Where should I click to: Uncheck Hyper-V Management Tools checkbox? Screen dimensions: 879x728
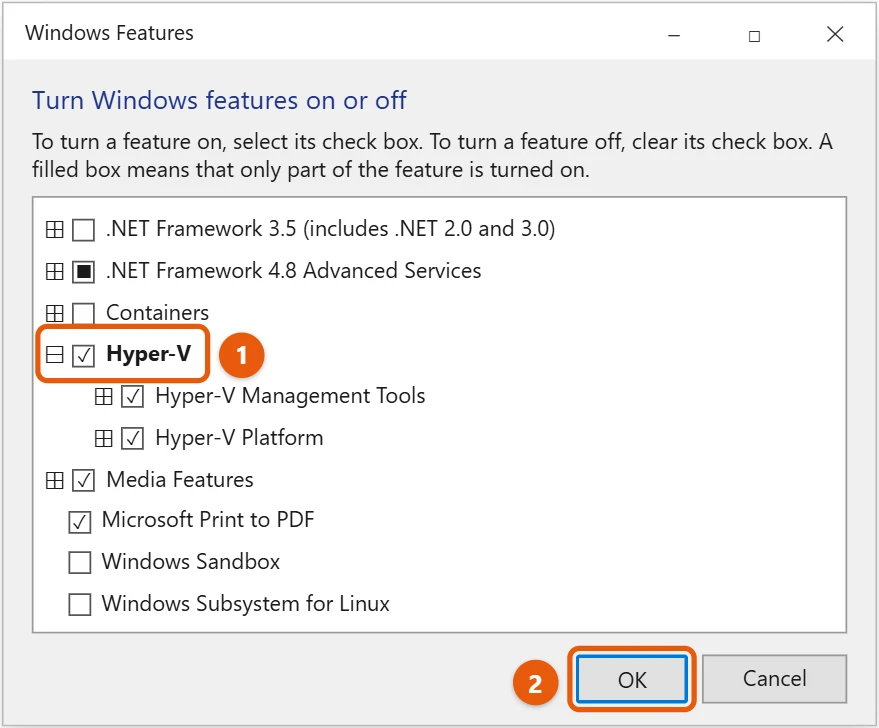[133, 397]
